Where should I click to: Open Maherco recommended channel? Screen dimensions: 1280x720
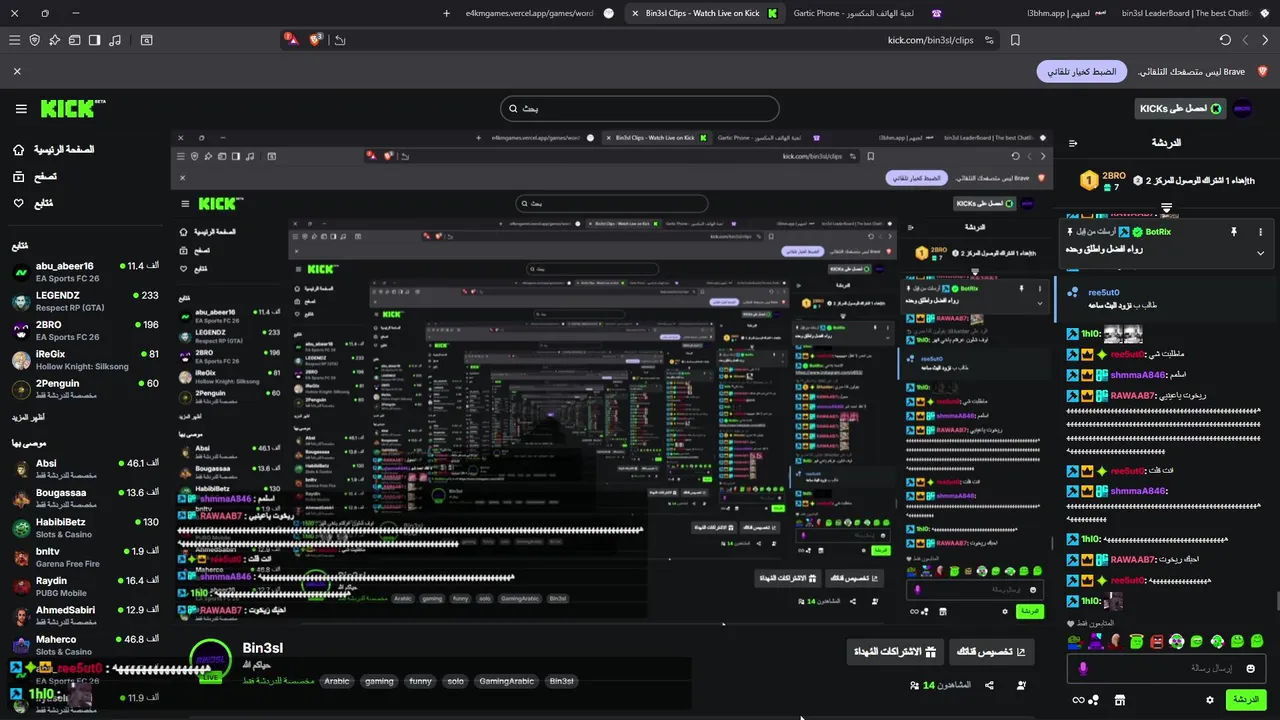84,645
